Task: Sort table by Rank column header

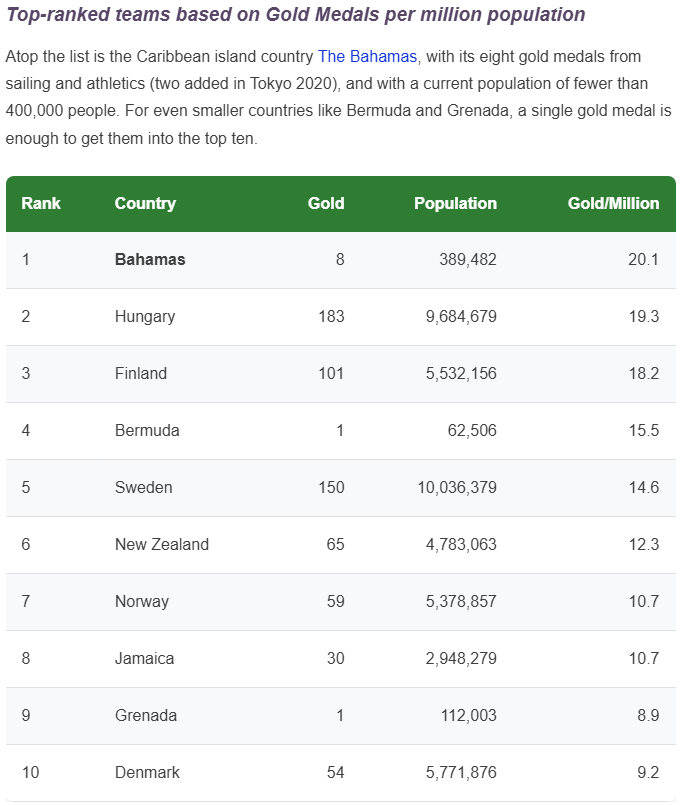Action: pos(41,203)
